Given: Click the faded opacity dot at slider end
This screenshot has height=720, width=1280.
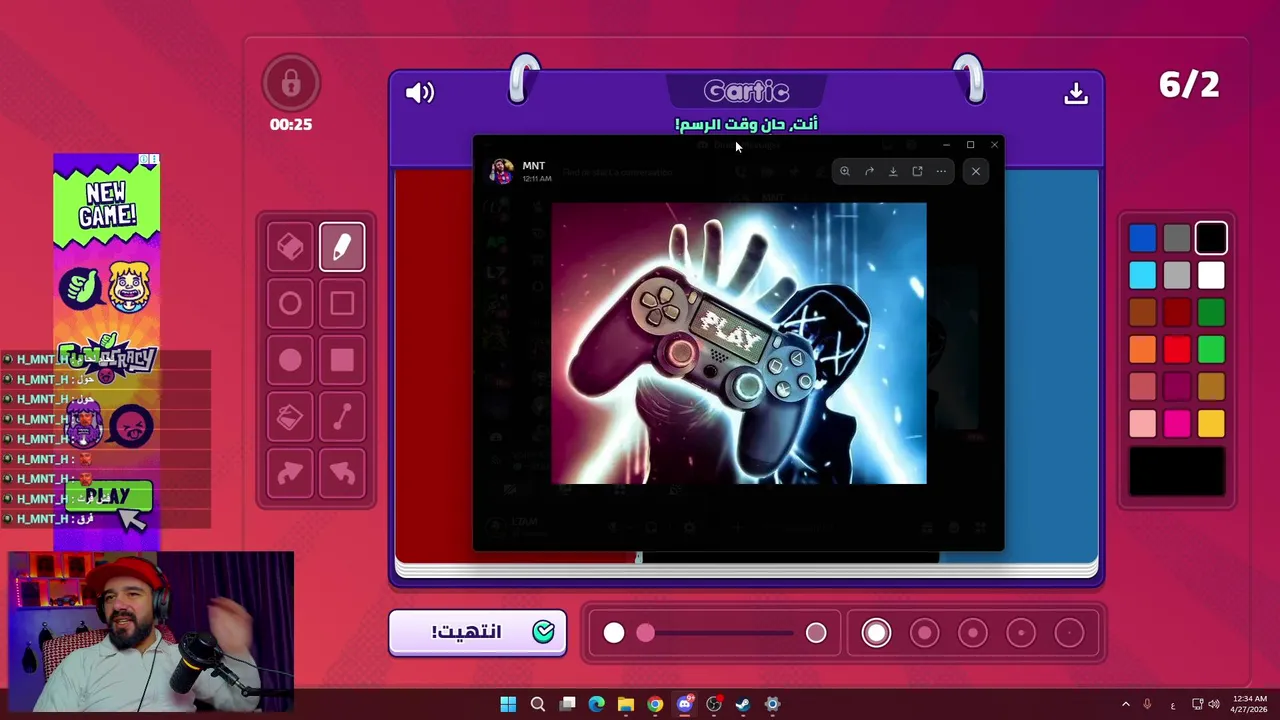Looking at the screenshot, I should 816,633.
